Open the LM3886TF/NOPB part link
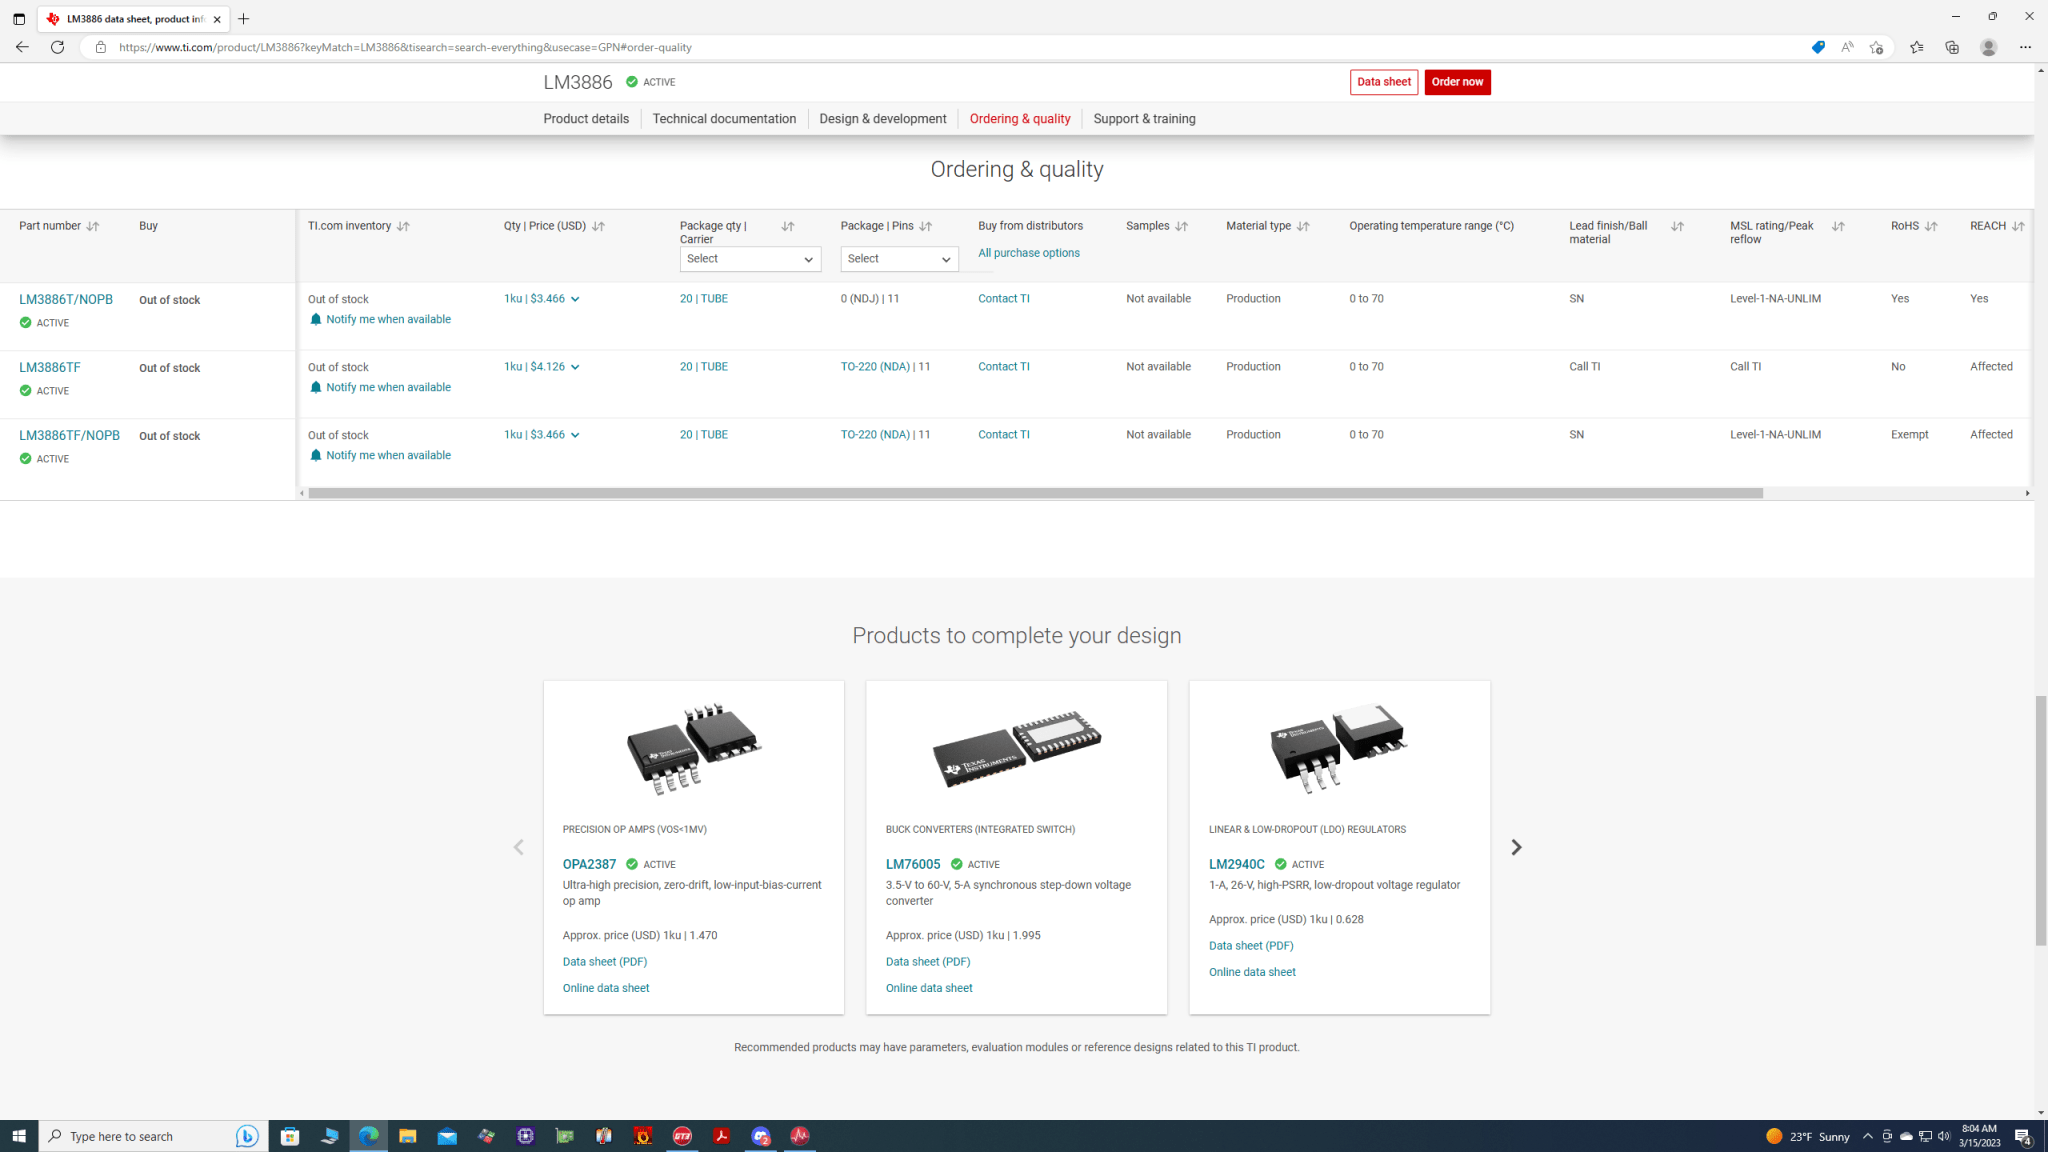 coord(69,435)
